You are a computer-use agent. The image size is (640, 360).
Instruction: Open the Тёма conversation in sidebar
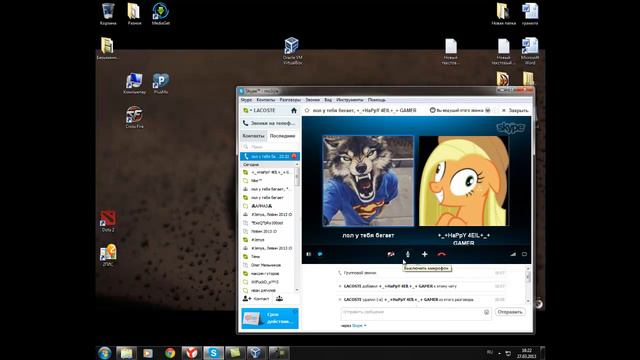point(268,257)
